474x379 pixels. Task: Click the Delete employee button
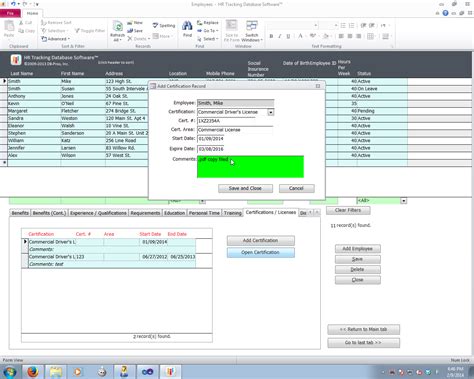[357, 269]
